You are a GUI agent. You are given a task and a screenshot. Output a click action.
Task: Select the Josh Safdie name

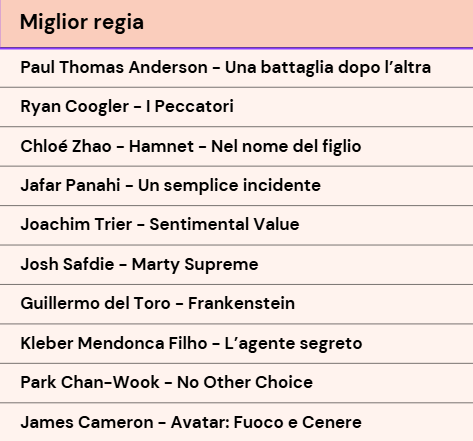click(67, 264)
